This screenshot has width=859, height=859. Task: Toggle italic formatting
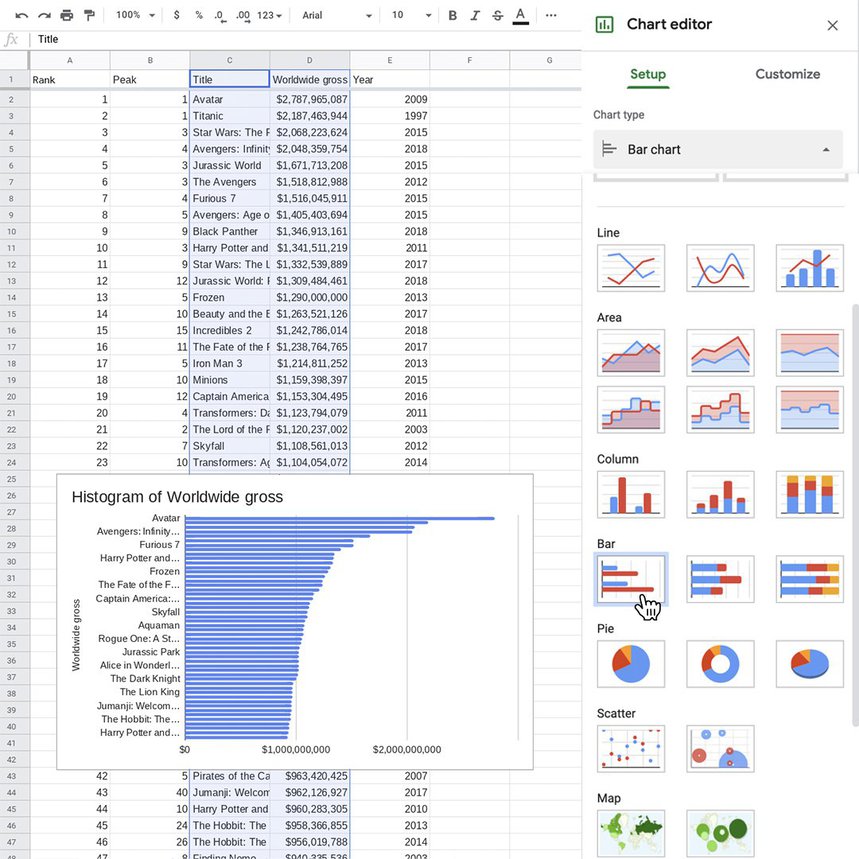[x=474, y=15]
